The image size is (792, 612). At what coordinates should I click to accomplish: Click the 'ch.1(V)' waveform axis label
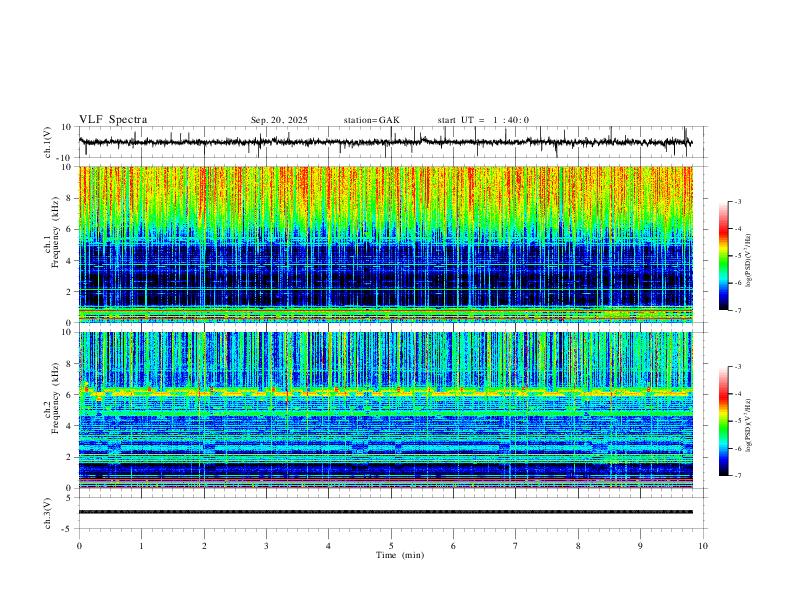click(x=48, y=142)
